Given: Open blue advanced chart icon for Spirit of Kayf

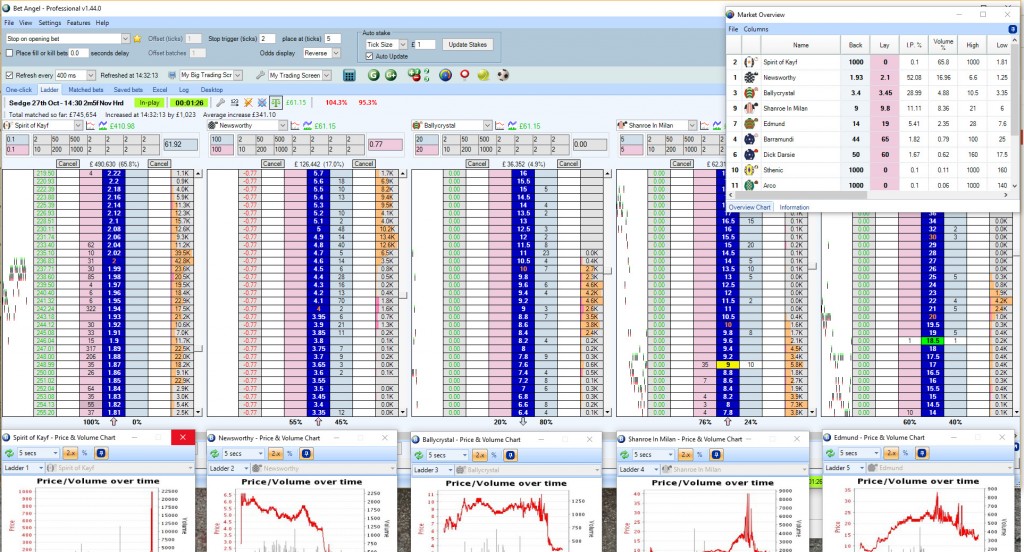Looking at the screenshot, I should click(x=103, y=125).
